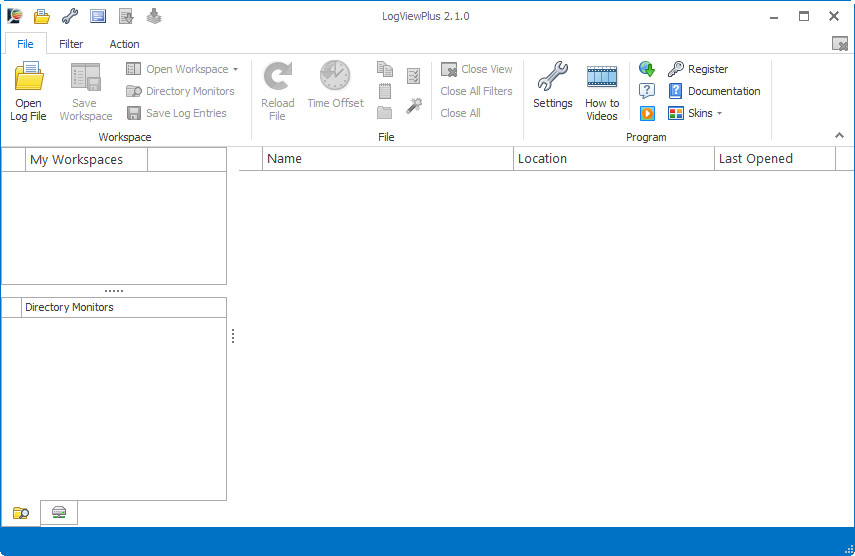Click the question mark help bubble icon
This screenshot has height=556, width=855.
[x=647, y=91]
